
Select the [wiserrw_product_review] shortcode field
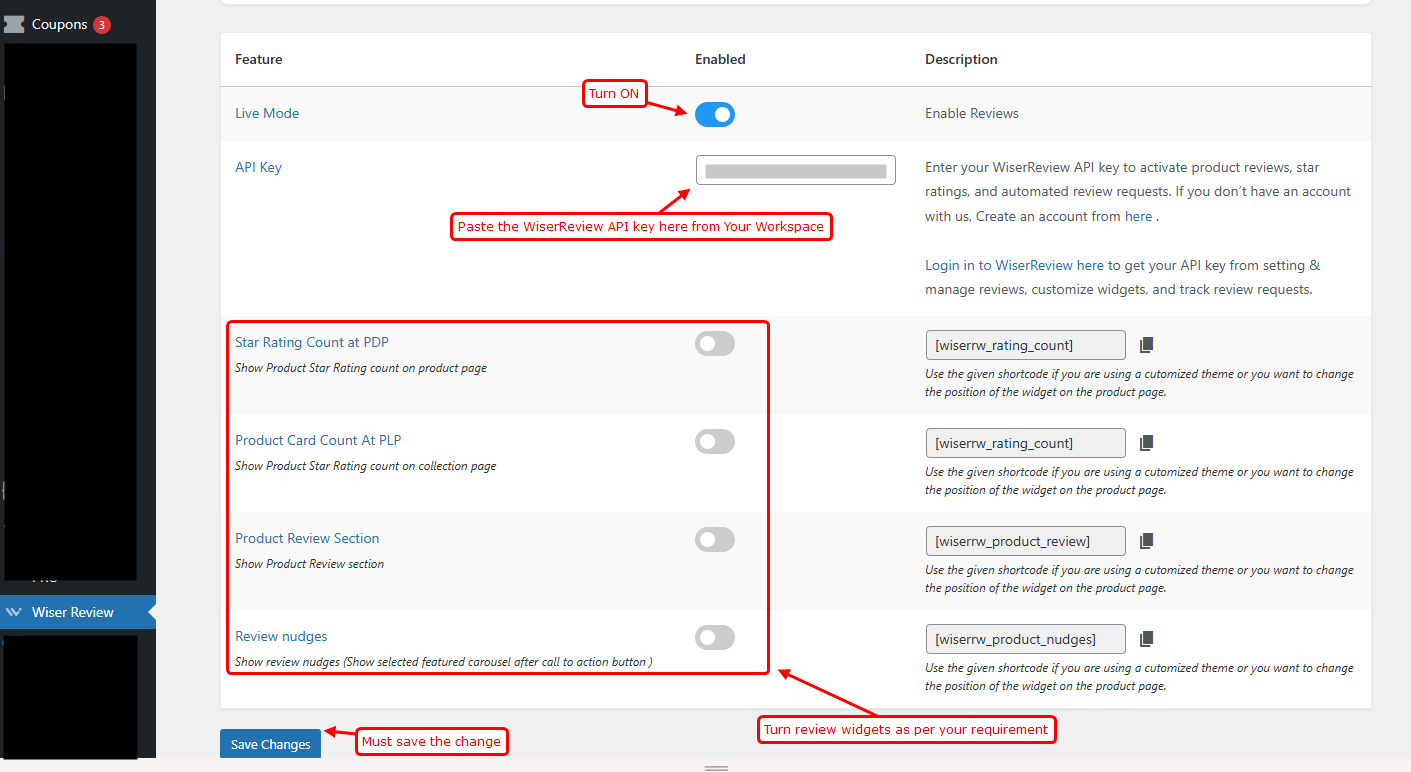(1026, 541)
